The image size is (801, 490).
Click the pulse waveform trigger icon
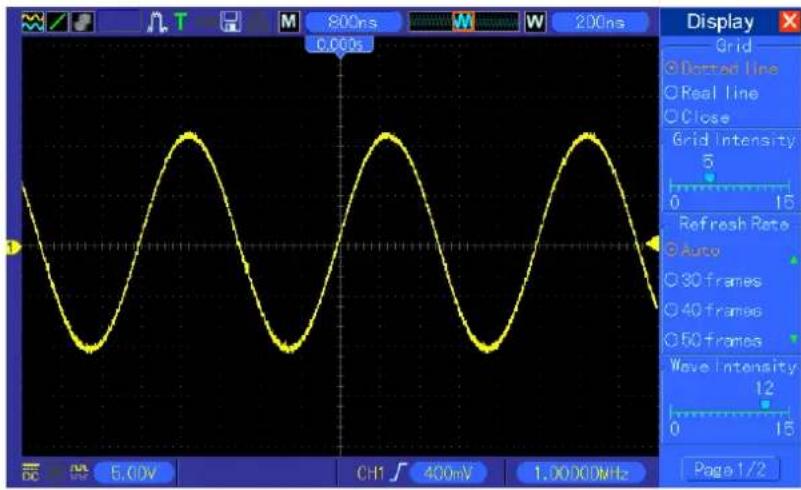pyautogui.click(x=157, y=23)
